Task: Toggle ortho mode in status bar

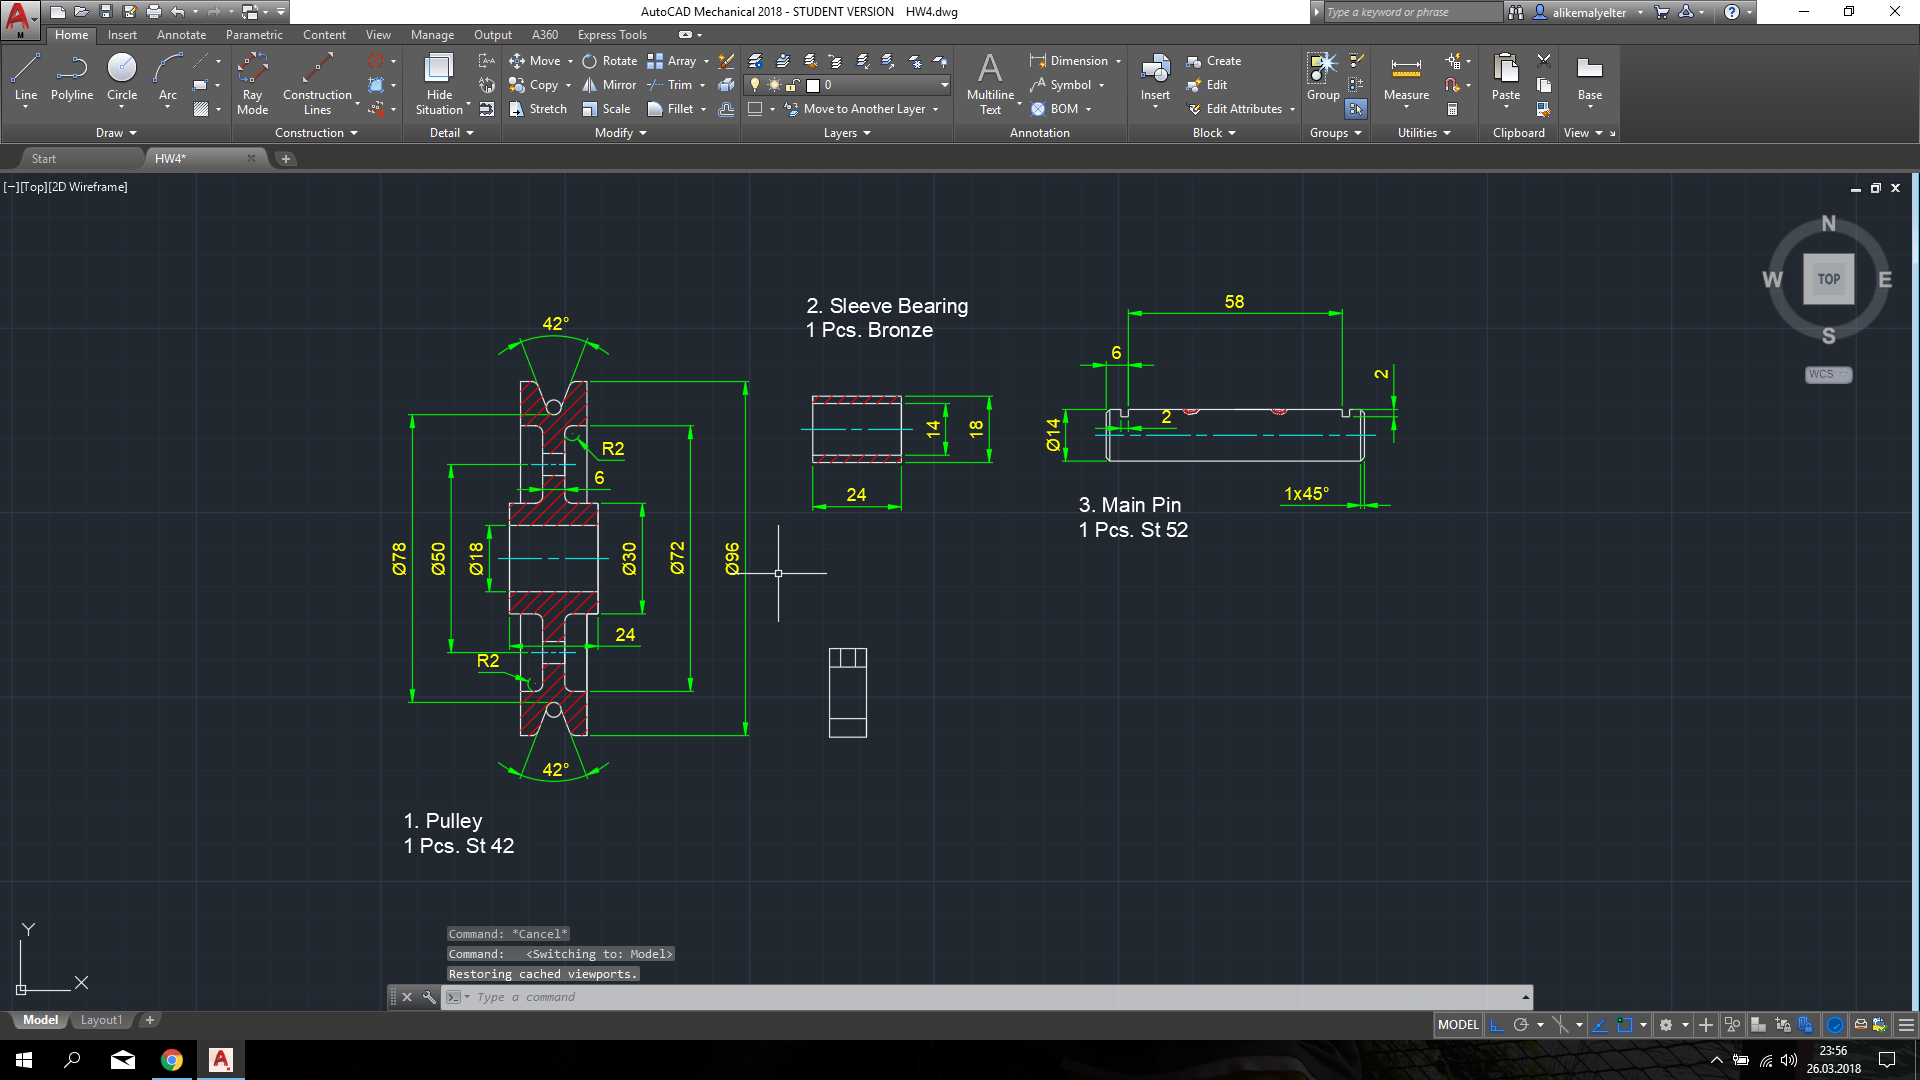Action: point(1497,1025)
